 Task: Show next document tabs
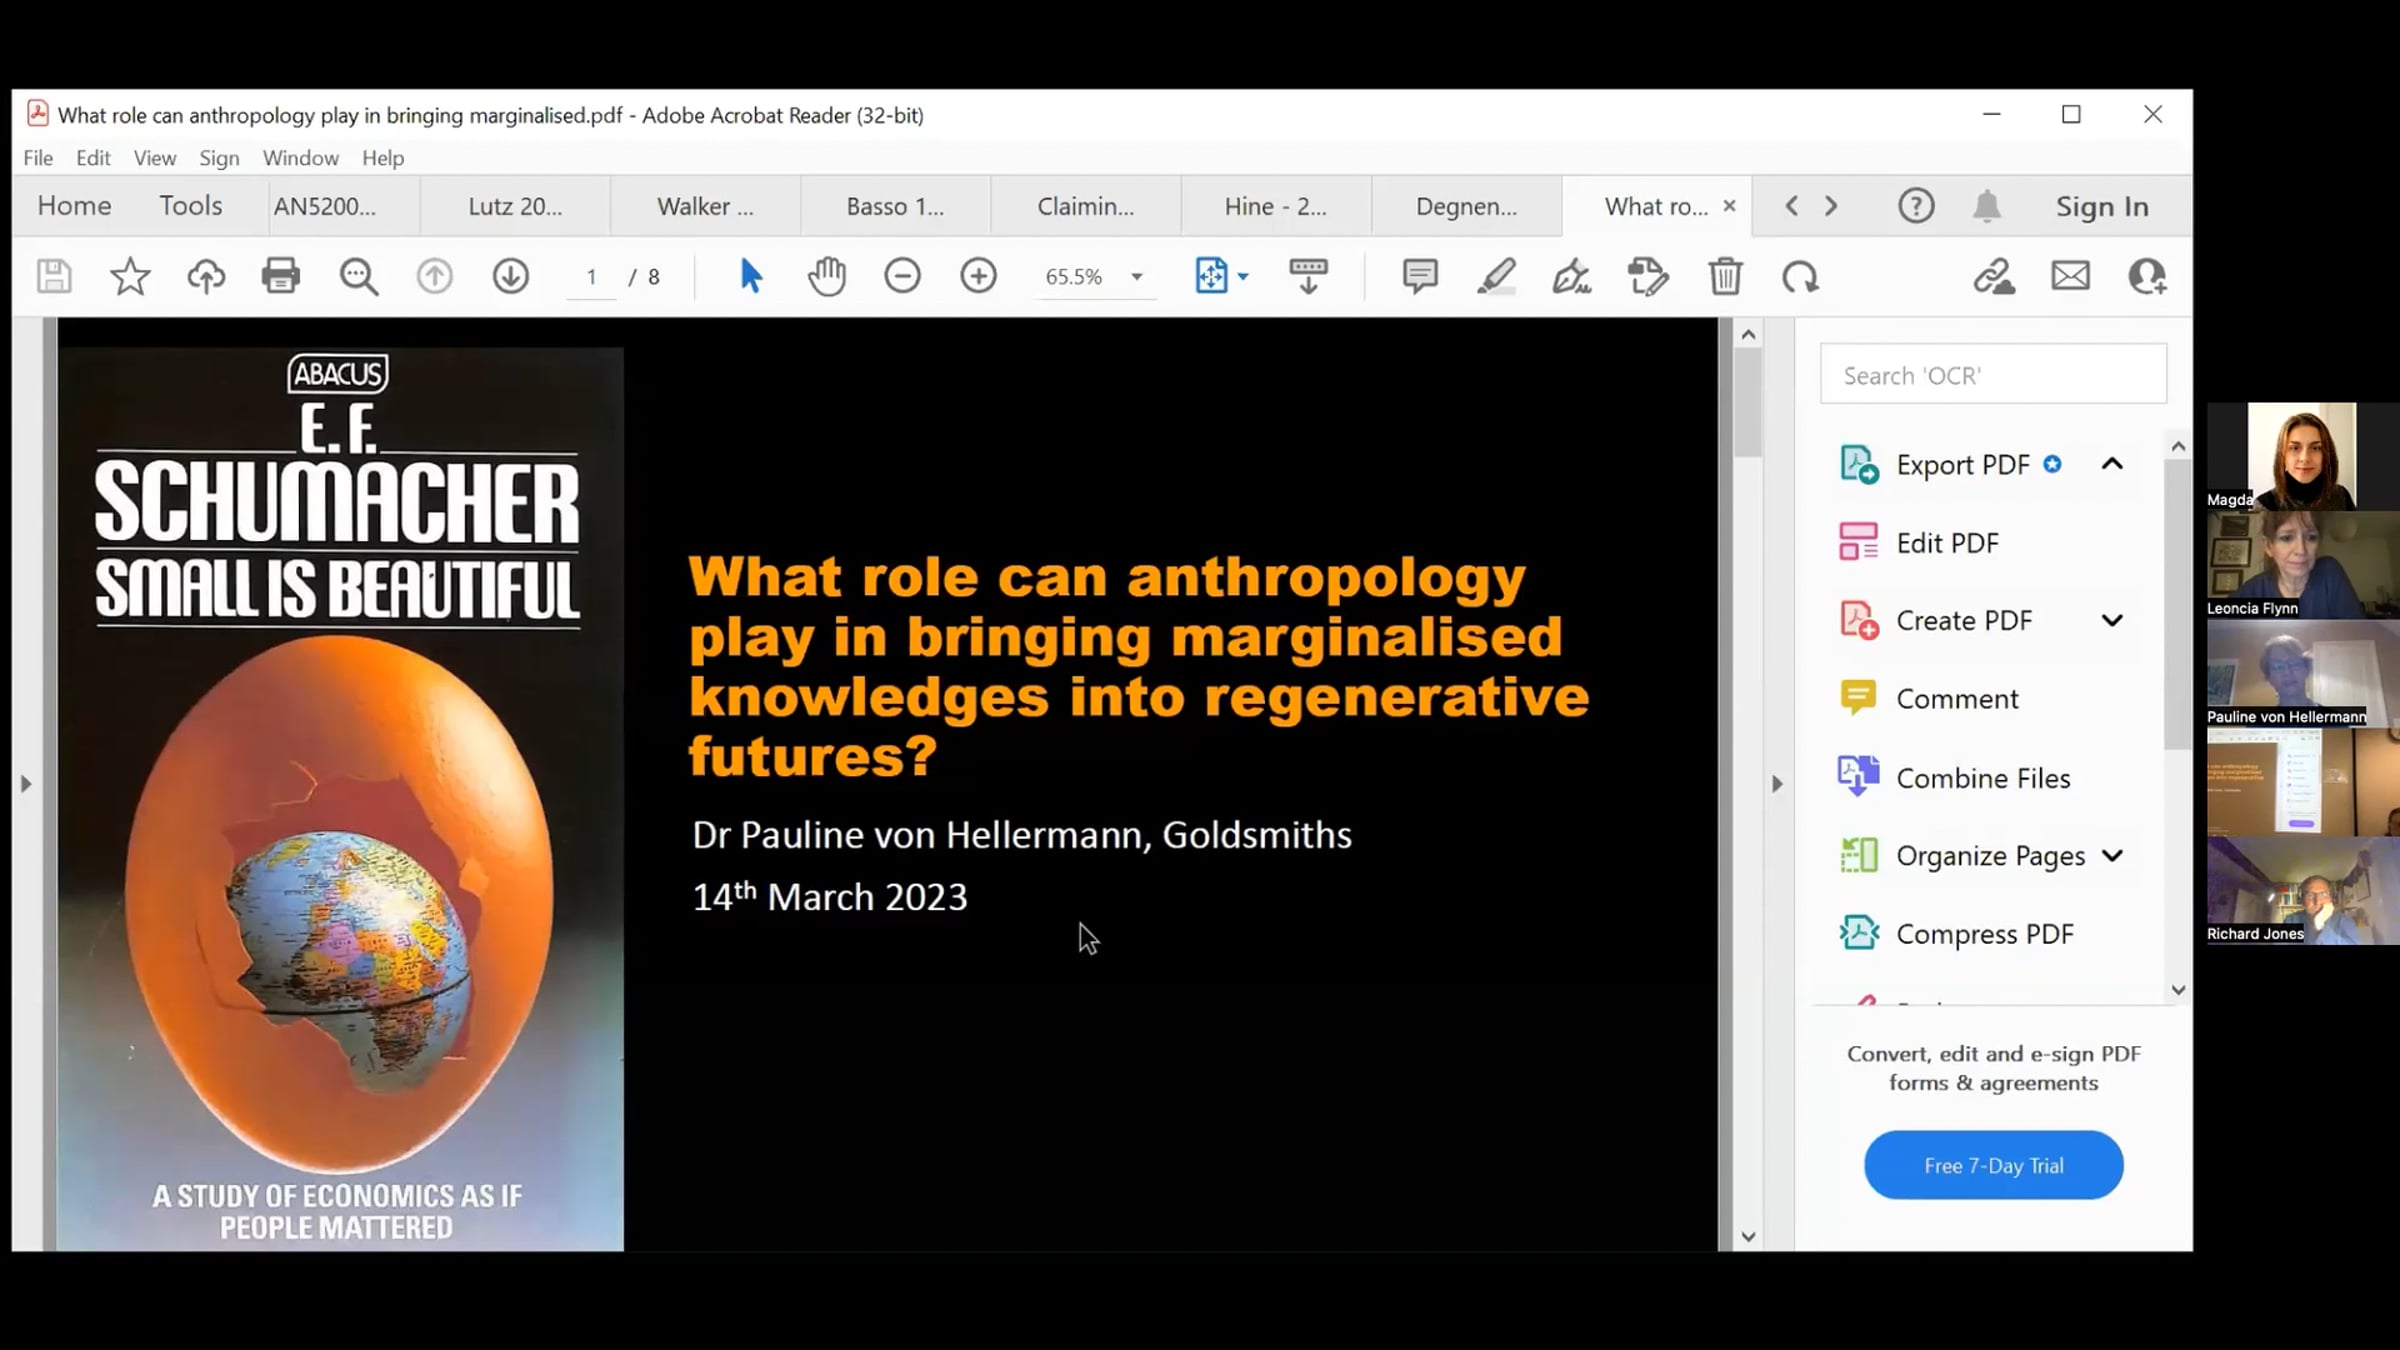pos(1831,206)
